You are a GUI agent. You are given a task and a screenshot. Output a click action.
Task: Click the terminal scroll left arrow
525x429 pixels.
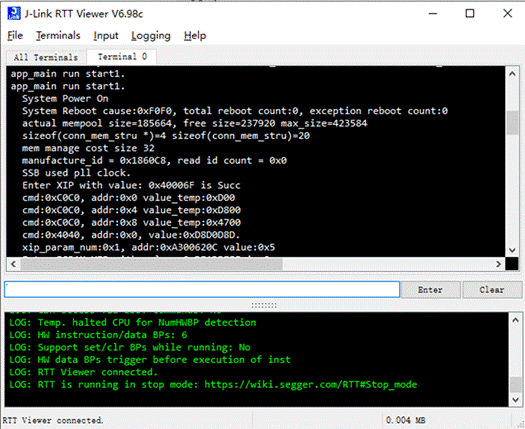(x=13, y=264)
